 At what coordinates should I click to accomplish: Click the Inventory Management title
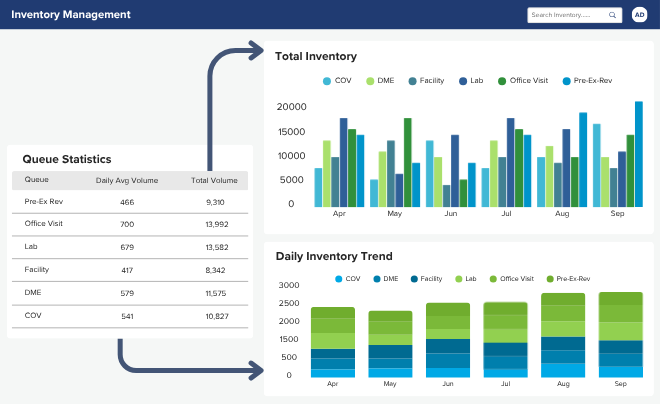tap(71, 14)
